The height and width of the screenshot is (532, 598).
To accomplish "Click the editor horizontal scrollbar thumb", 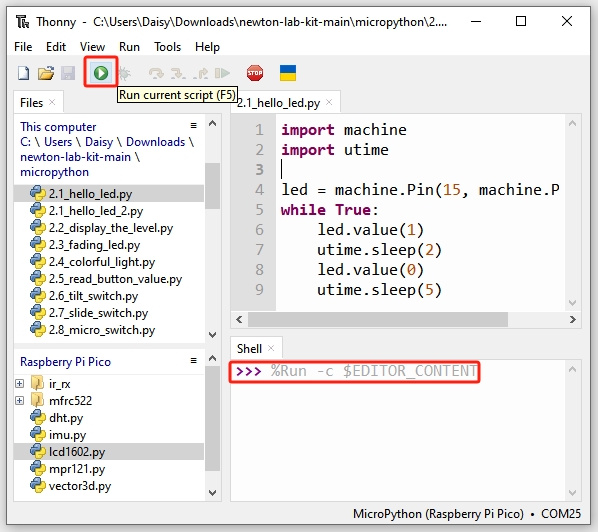I will tap(378, 320).
